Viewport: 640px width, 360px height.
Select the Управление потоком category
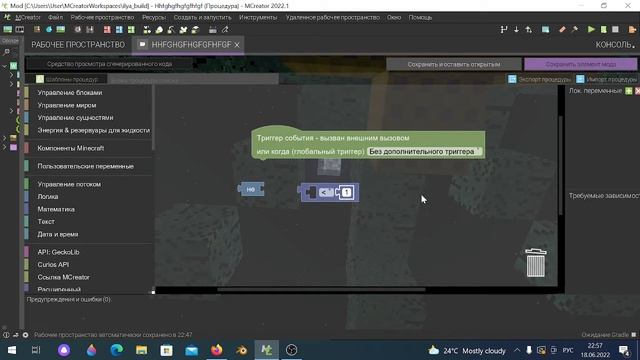[x=69, y=184]
